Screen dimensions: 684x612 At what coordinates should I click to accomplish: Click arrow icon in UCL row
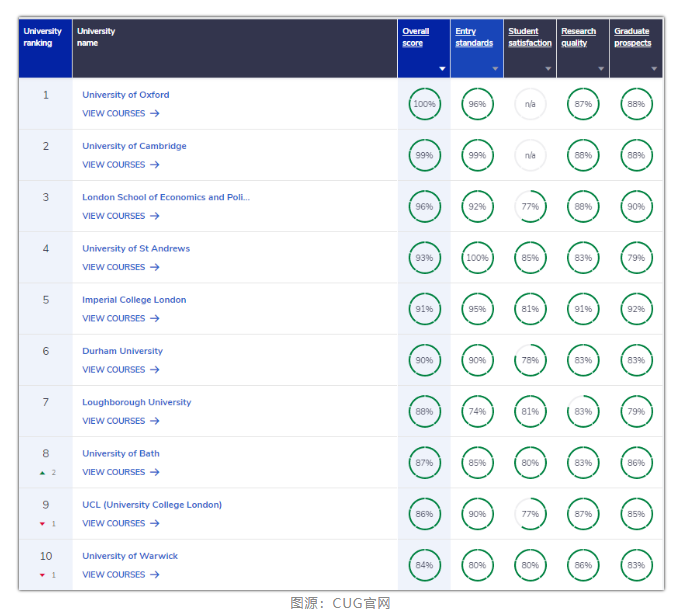coord(154,523)
